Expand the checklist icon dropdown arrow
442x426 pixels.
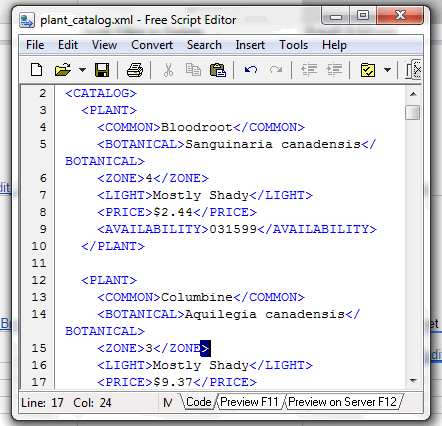click(387, 70)
